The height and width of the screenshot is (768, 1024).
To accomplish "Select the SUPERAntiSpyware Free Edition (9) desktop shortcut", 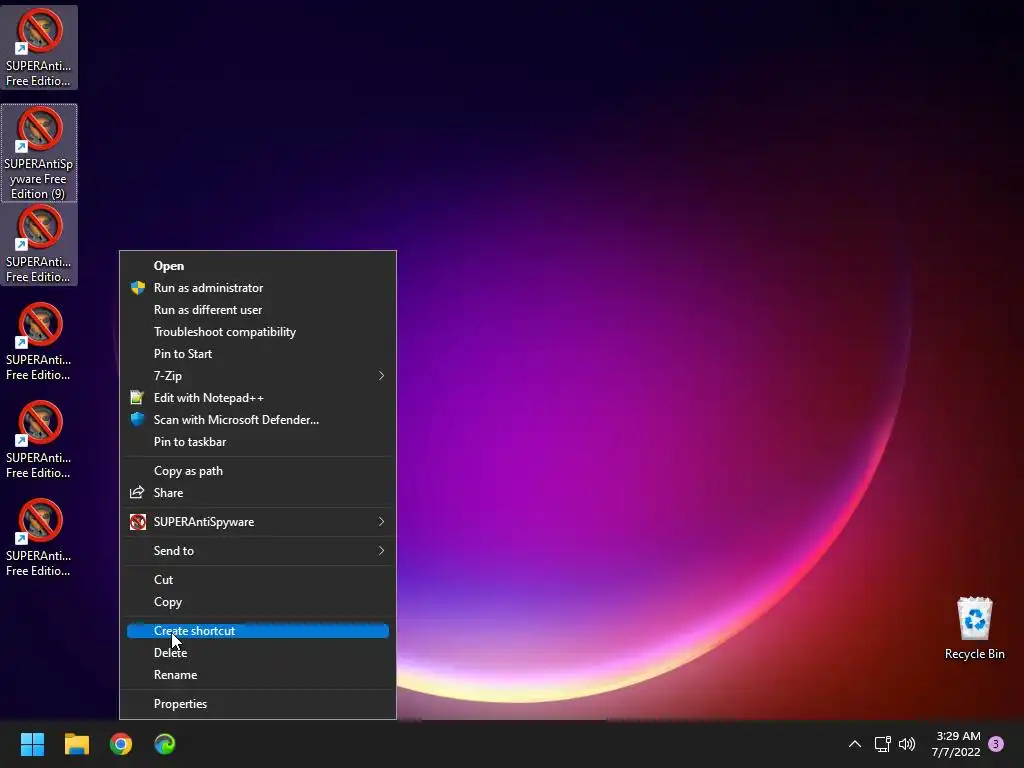I will point(39,153).
